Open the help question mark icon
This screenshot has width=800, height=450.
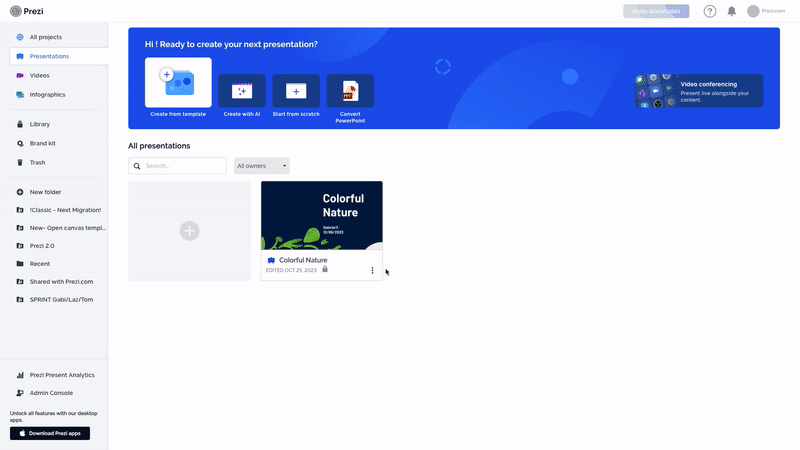click(x=710, y=11)
